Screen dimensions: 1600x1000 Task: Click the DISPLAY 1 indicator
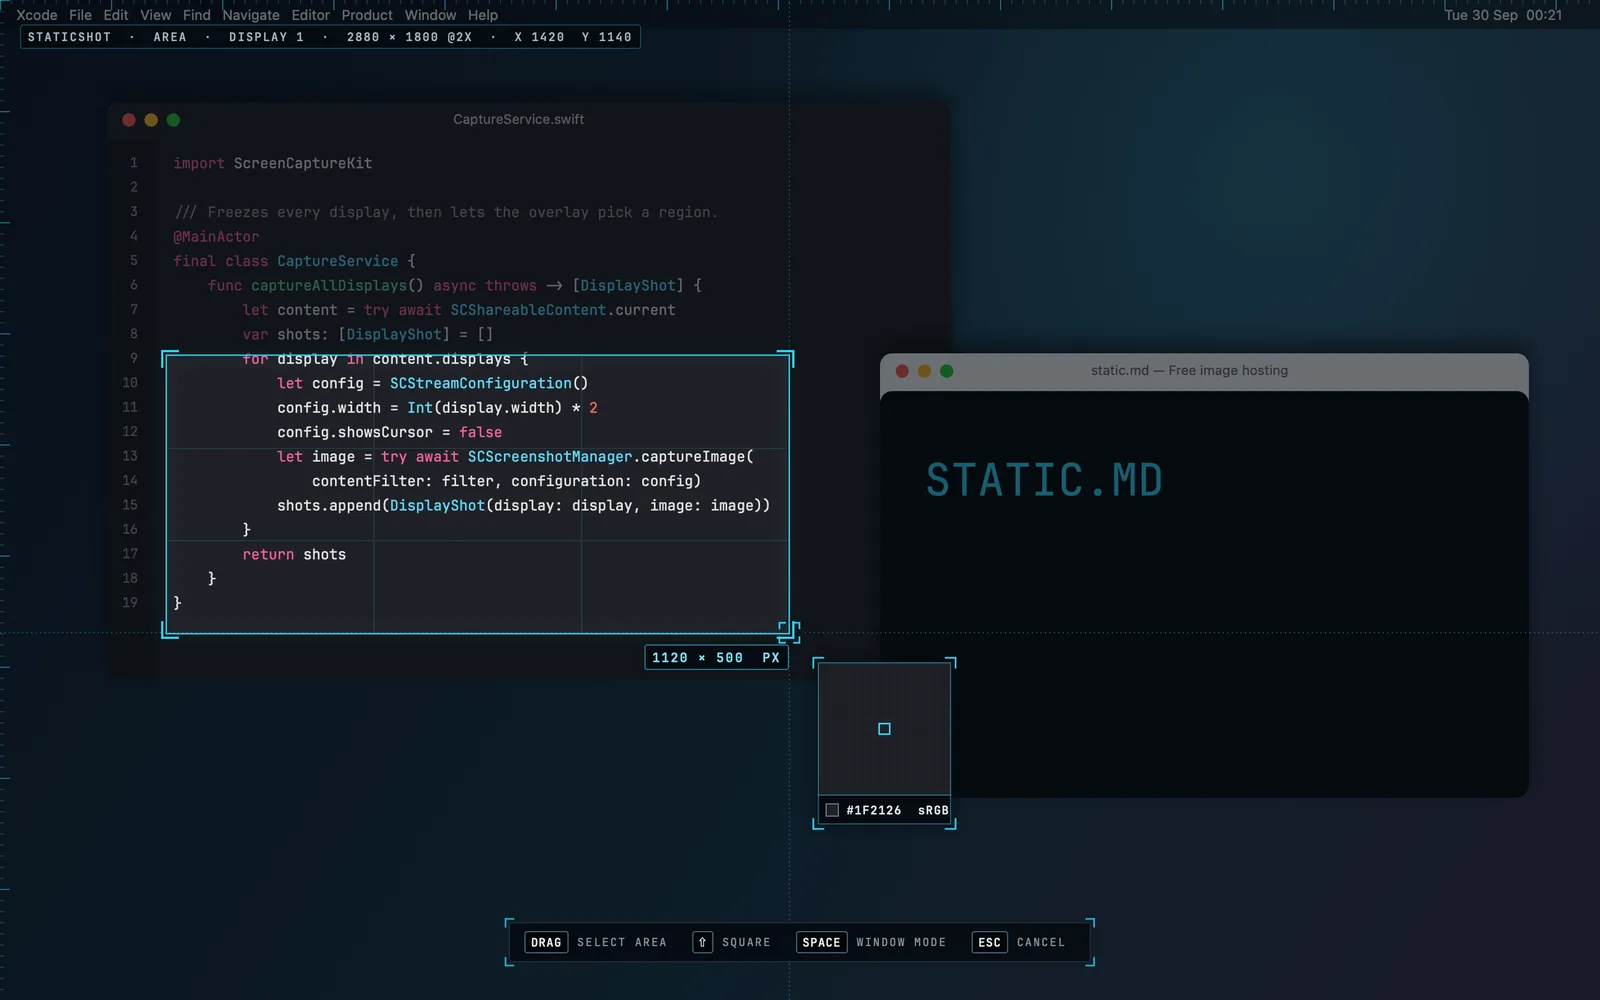coord(266,37)
